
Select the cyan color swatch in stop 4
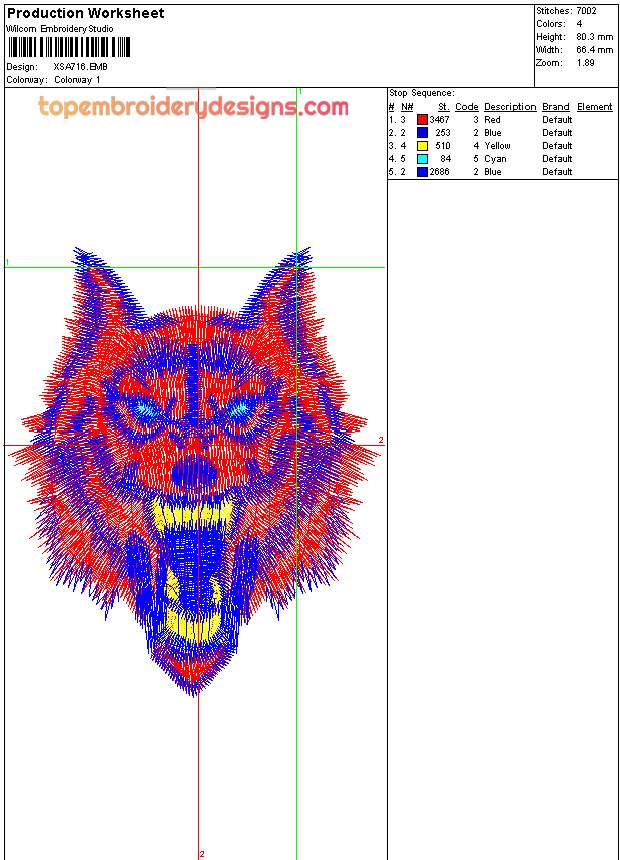tap(422, 159)
